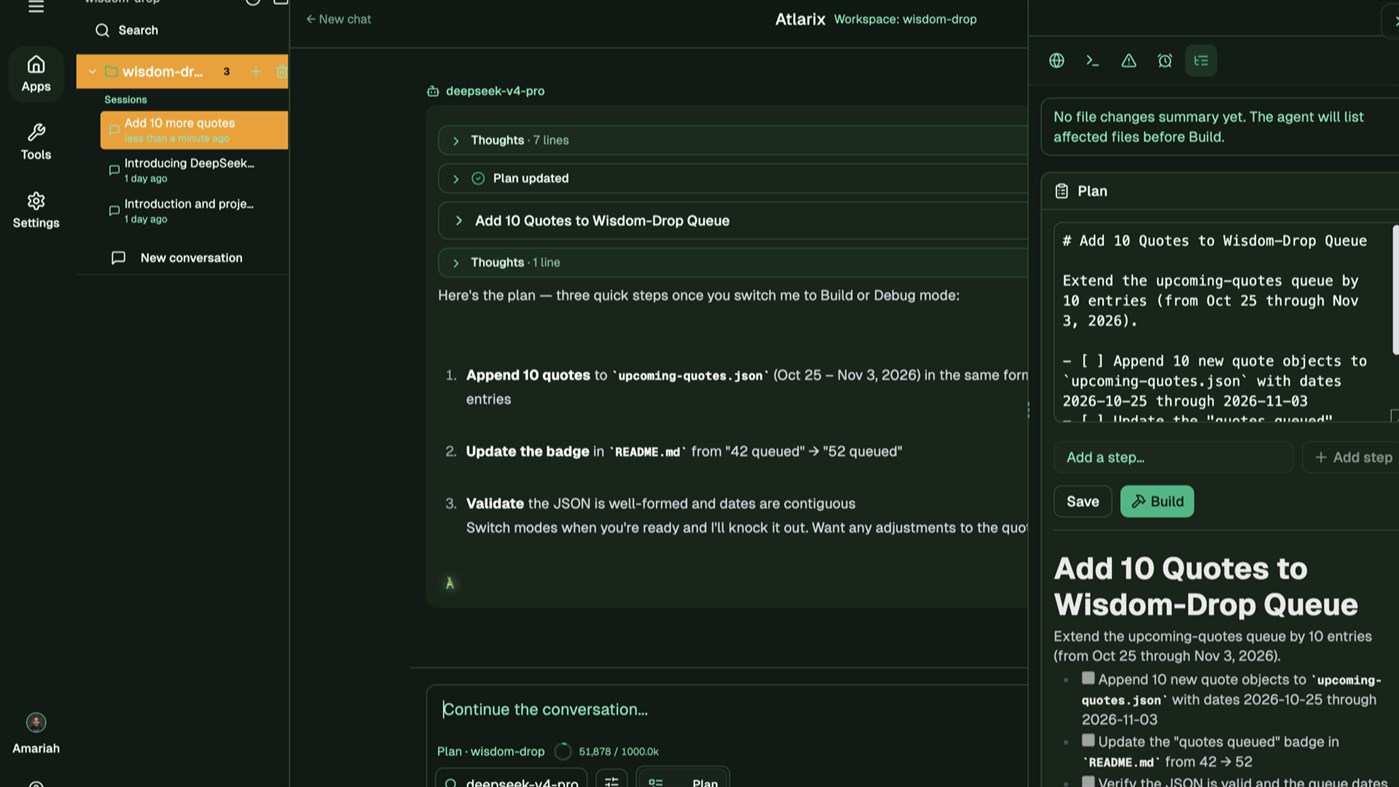
Task: Start a New conversation
Action: click(182, 258)
